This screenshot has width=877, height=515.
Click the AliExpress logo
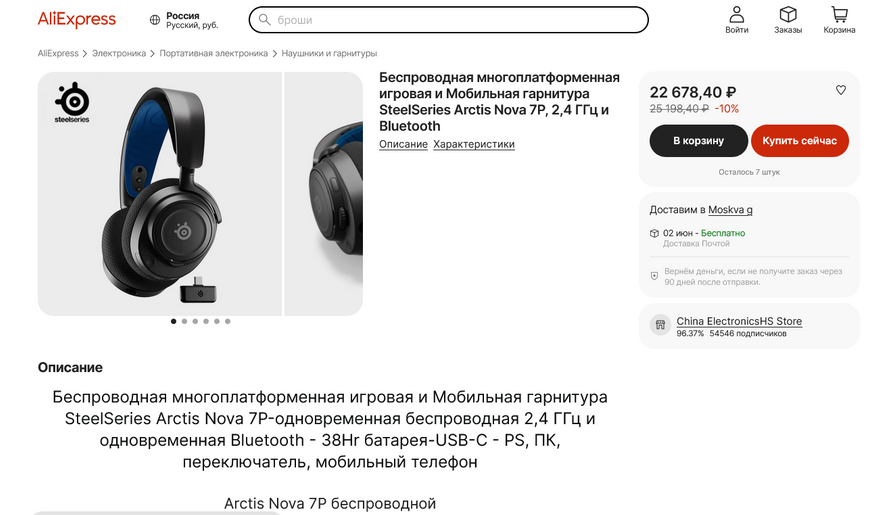pos(77,19)
